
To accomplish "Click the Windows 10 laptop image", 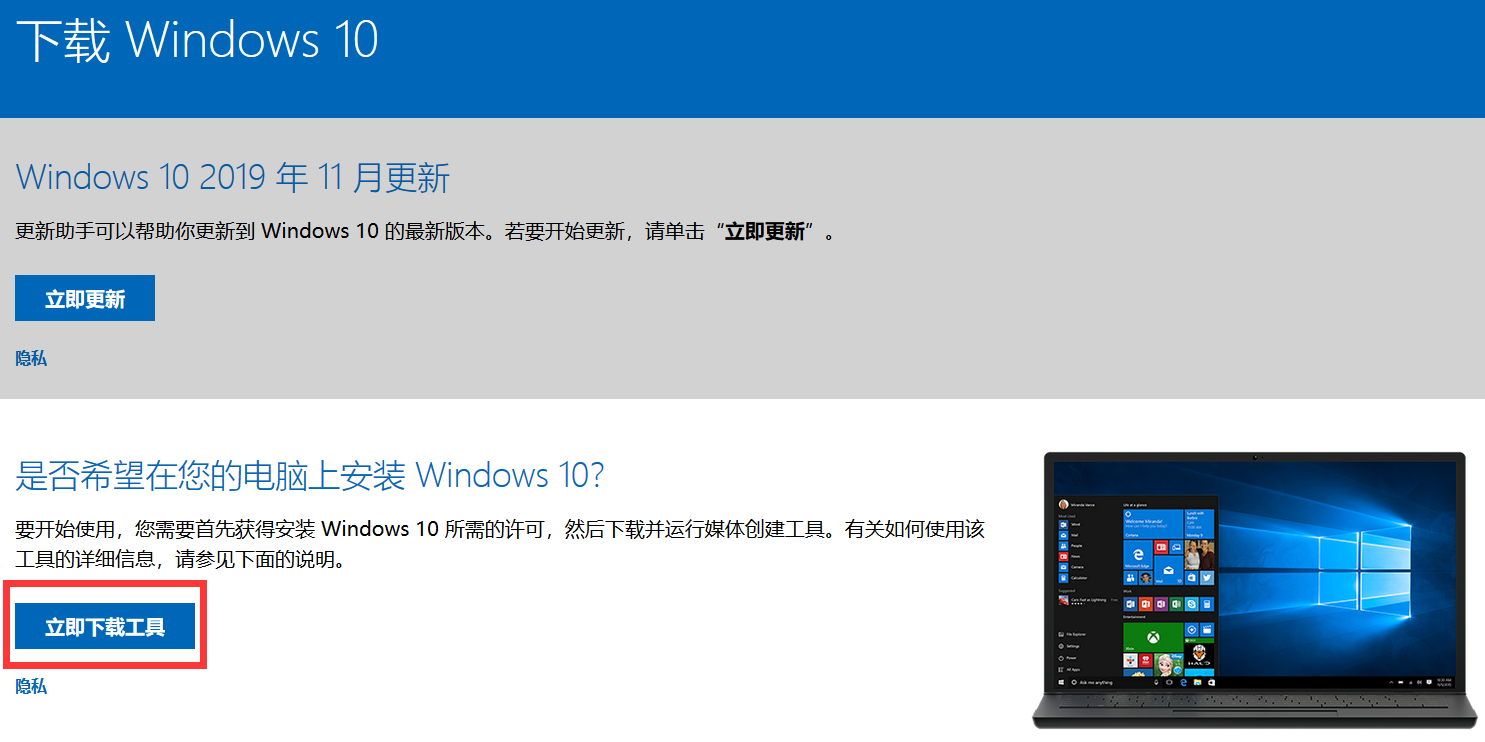I will 1254,590.
